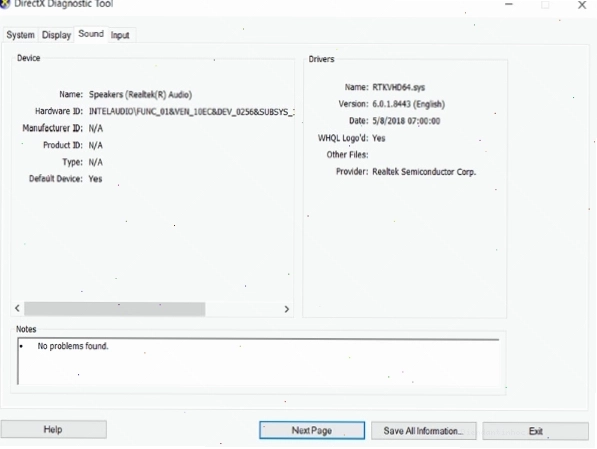The height and width of the screenshot is (449, 597).
Task: Click the driver date '5/8/2018 07:00:00'
Action: coord(406,121)
